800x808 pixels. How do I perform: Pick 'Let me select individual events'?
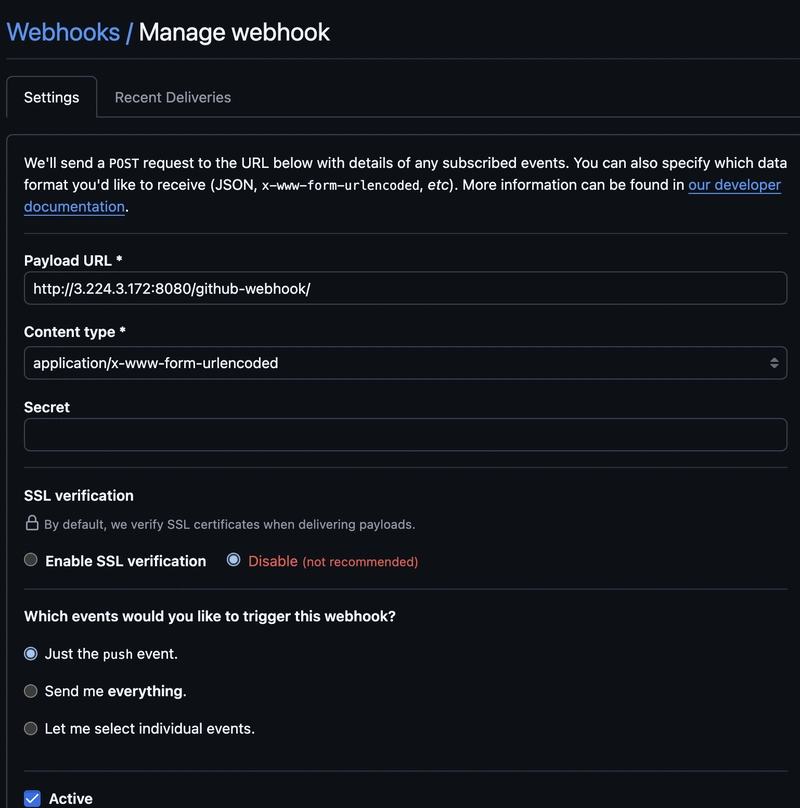[x=31, y=728]
